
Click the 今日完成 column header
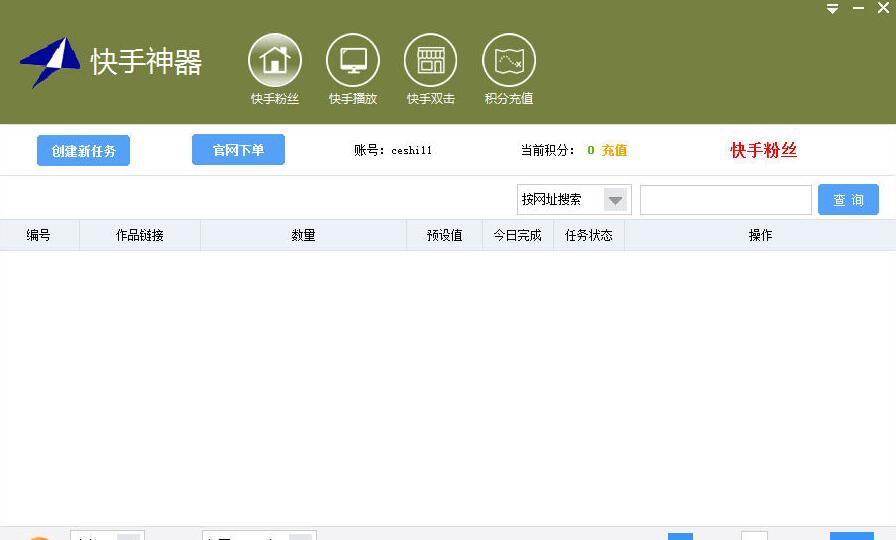518,235
